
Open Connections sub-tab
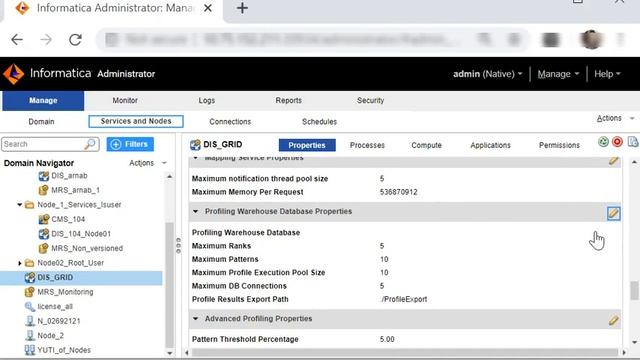(x=230, y=122)
